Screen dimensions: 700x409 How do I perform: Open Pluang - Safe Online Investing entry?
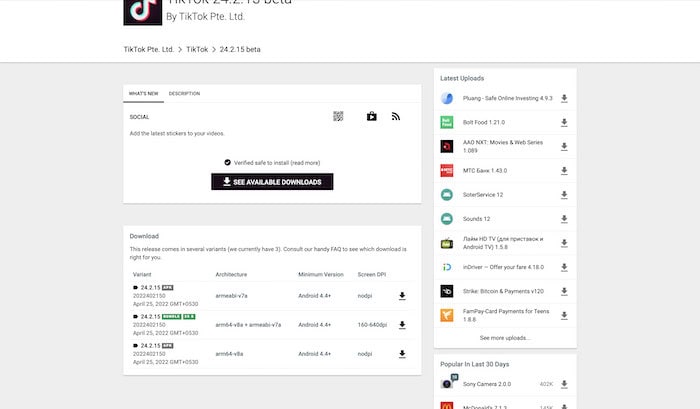508,98
